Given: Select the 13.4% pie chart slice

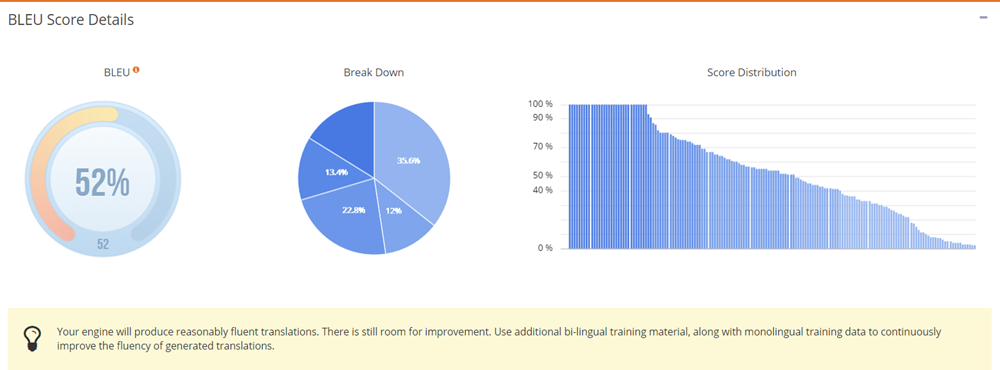Looking at the screenshot, I should click(x=328, y=171).
